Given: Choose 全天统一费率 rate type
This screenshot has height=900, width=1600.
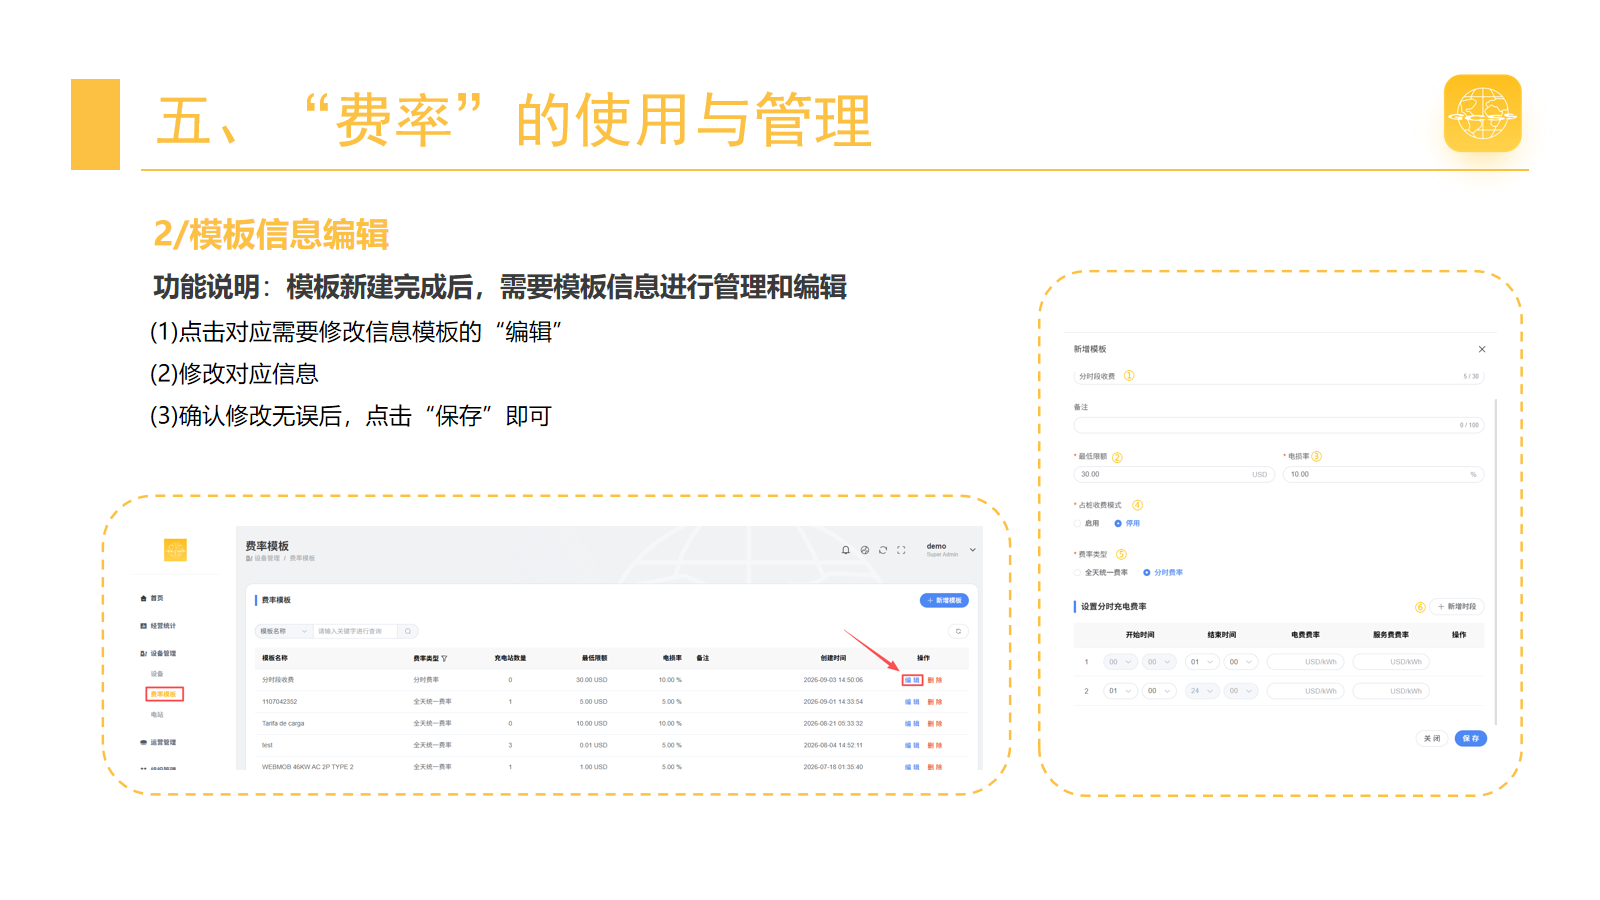Looking at the screenshot, I should [x=1101, y=572].
